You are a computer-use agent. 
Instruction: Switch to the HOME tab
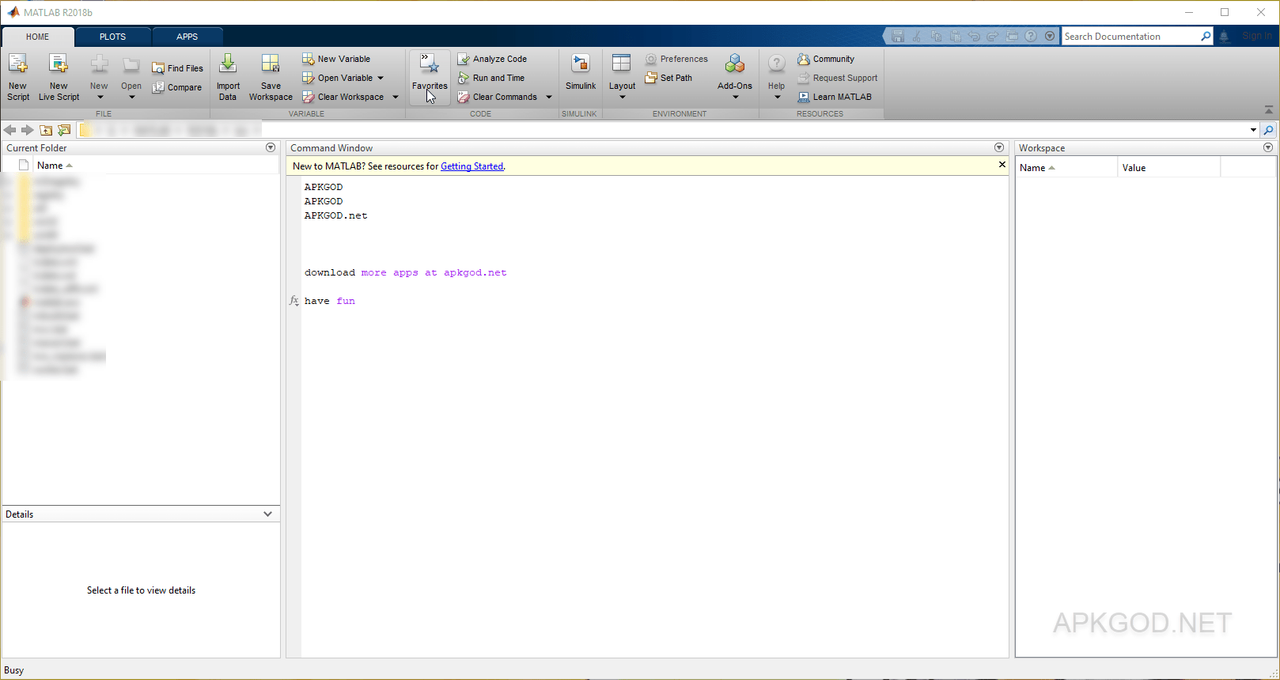37,36
